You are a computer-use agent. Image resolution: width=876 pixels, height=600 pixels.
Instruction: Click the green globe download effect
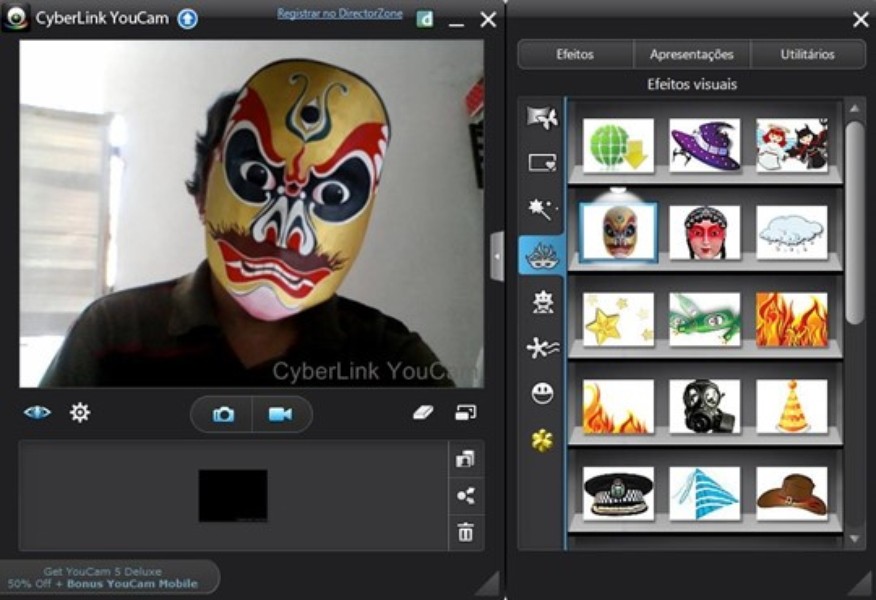[618, 145]
